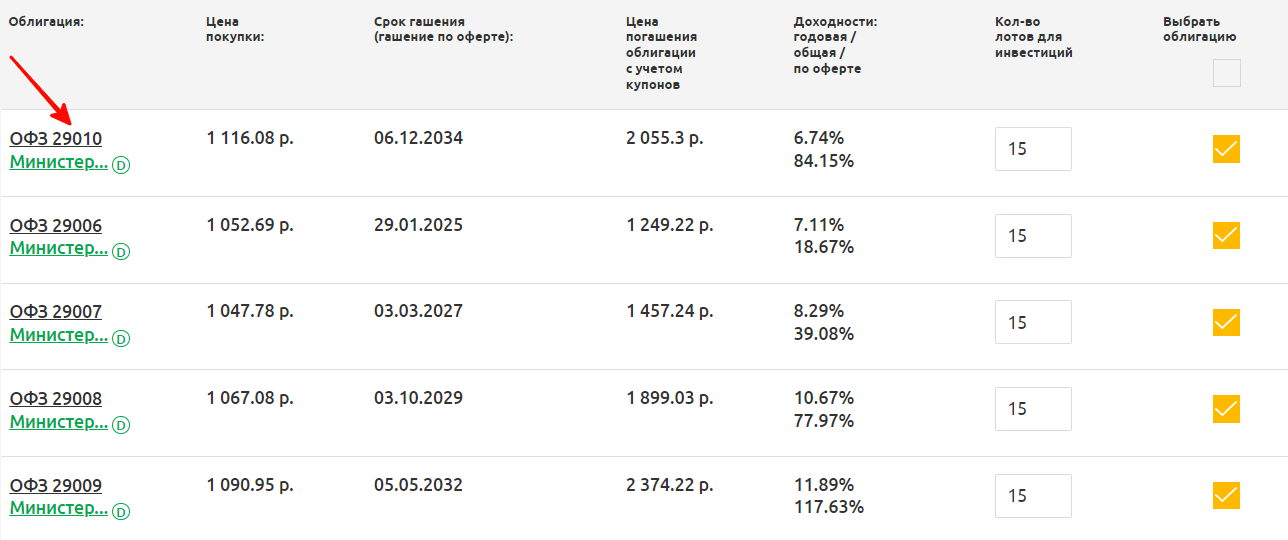Uncheck the ОФЗ 29010 selection checkbox
The height and width of the screenshot is (540, 1288).
pos(1226,149)
